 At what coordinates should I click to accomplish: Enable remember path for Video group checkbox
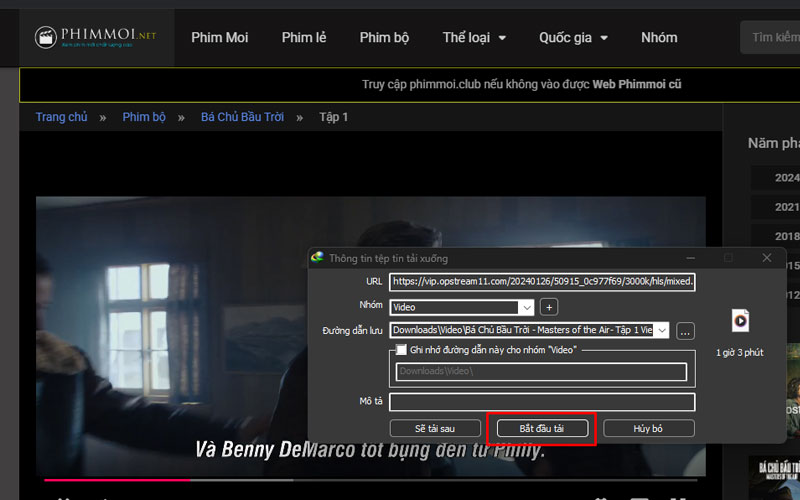pyautogui.click(x=402, y=350)
